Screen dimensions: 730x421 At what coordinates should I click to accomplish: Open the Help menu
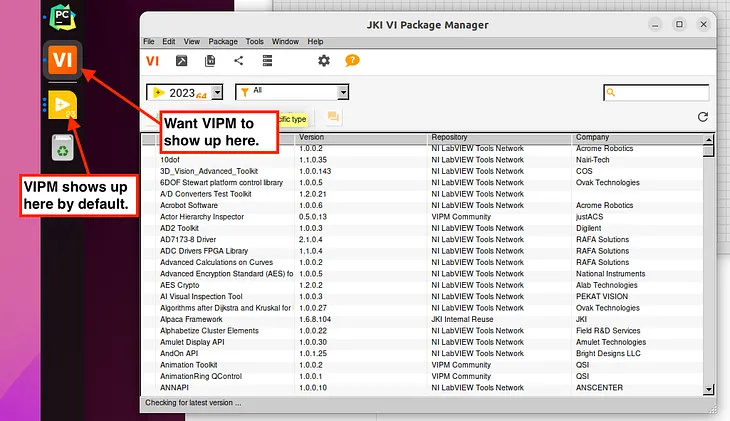tap(315, 41)
